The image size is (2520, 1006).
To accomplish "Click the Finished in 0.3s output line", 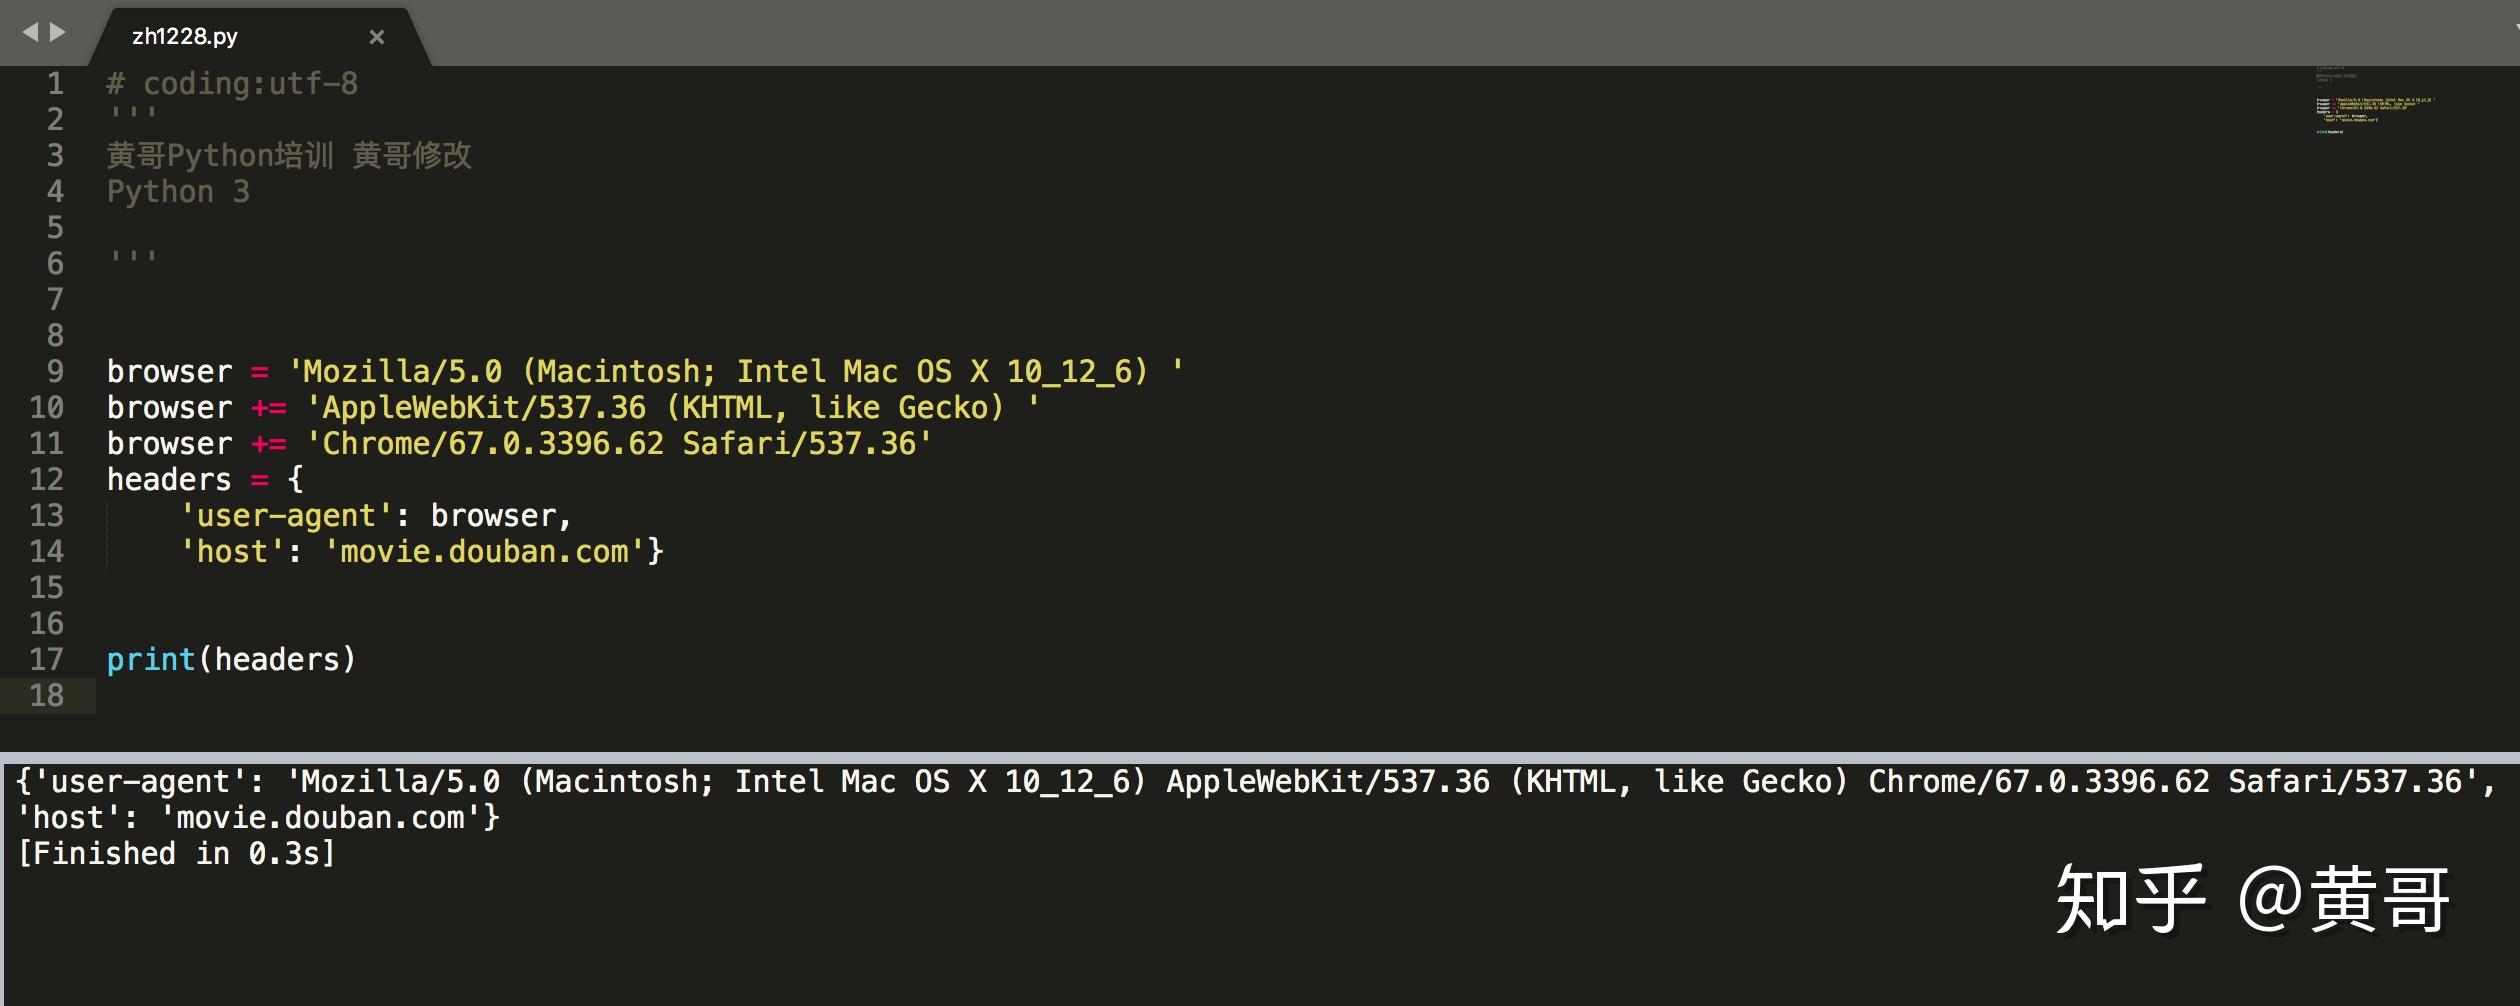I will click(177, 853).
